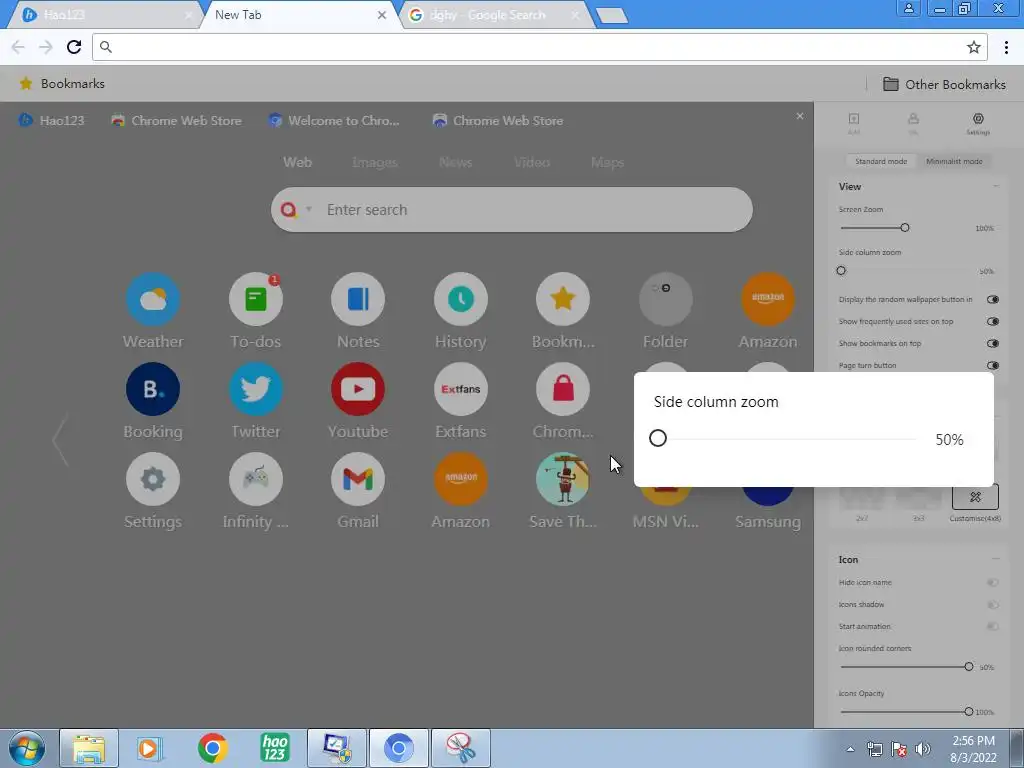
Task: Click the Chrome address bar
Action: pyautogui.click(x=539, y=47)
